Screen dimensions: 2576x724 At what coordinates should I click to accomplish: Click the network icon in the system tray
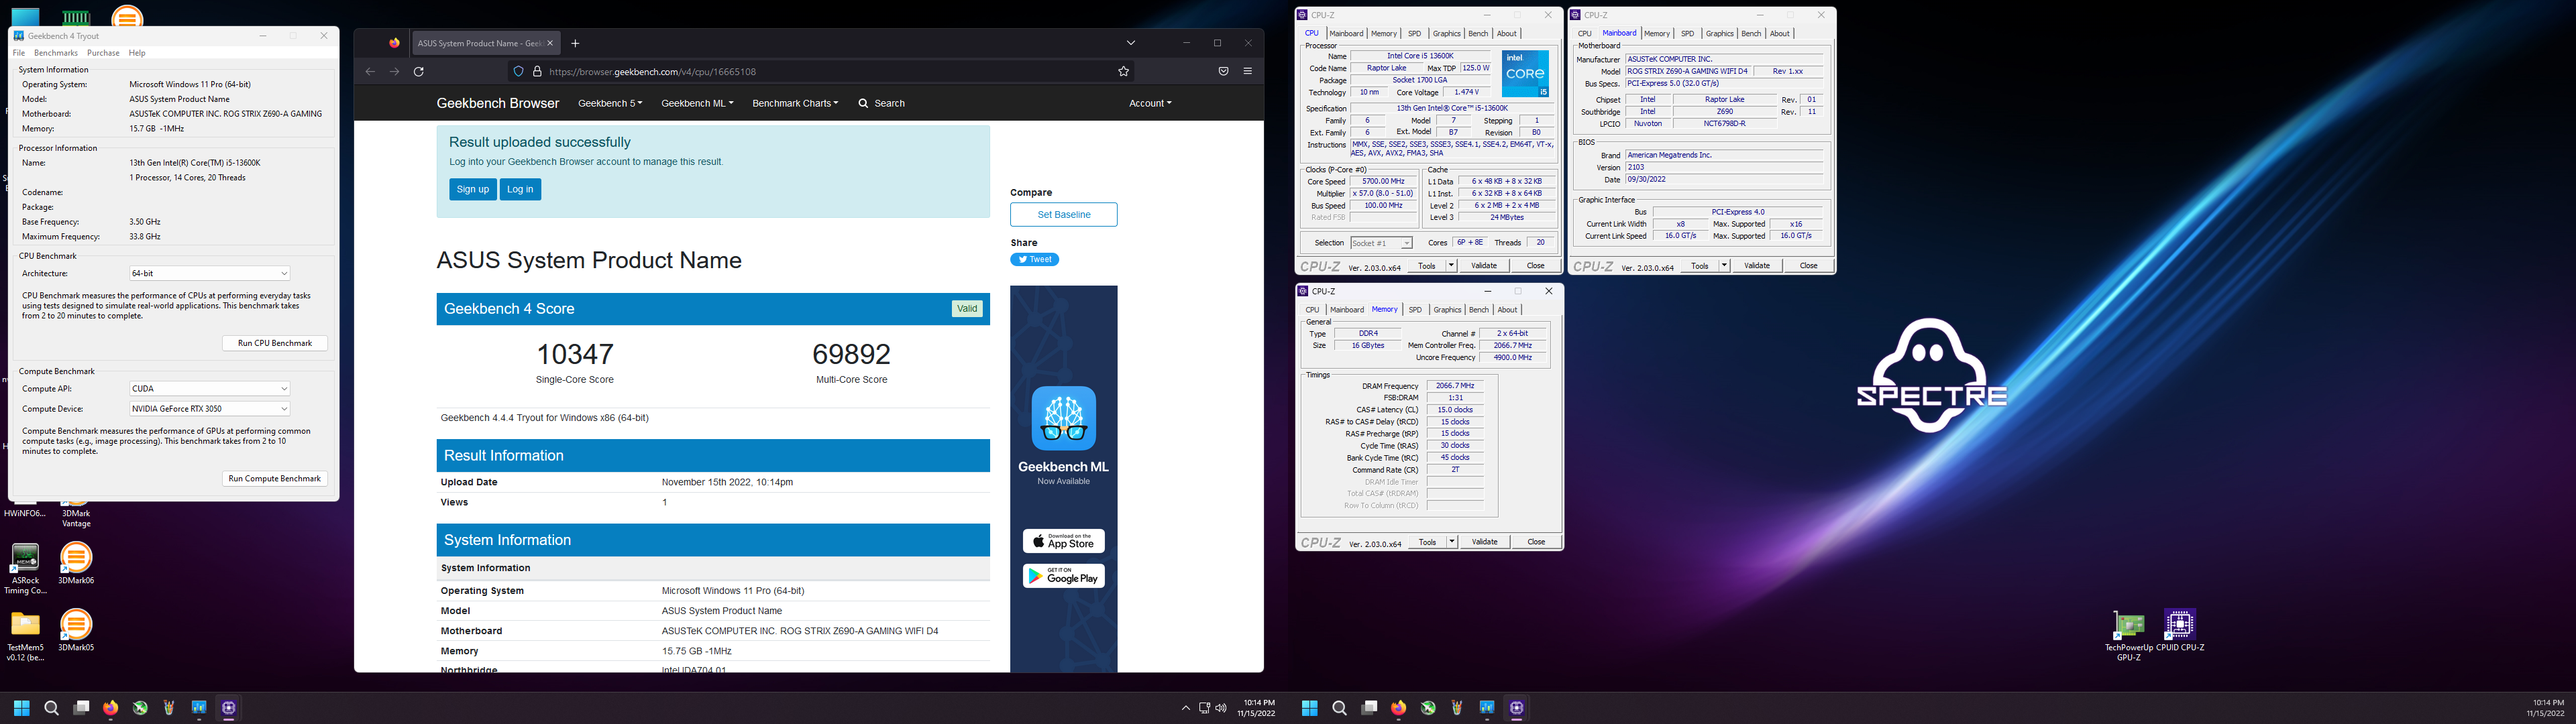(x=1204, y=708)
